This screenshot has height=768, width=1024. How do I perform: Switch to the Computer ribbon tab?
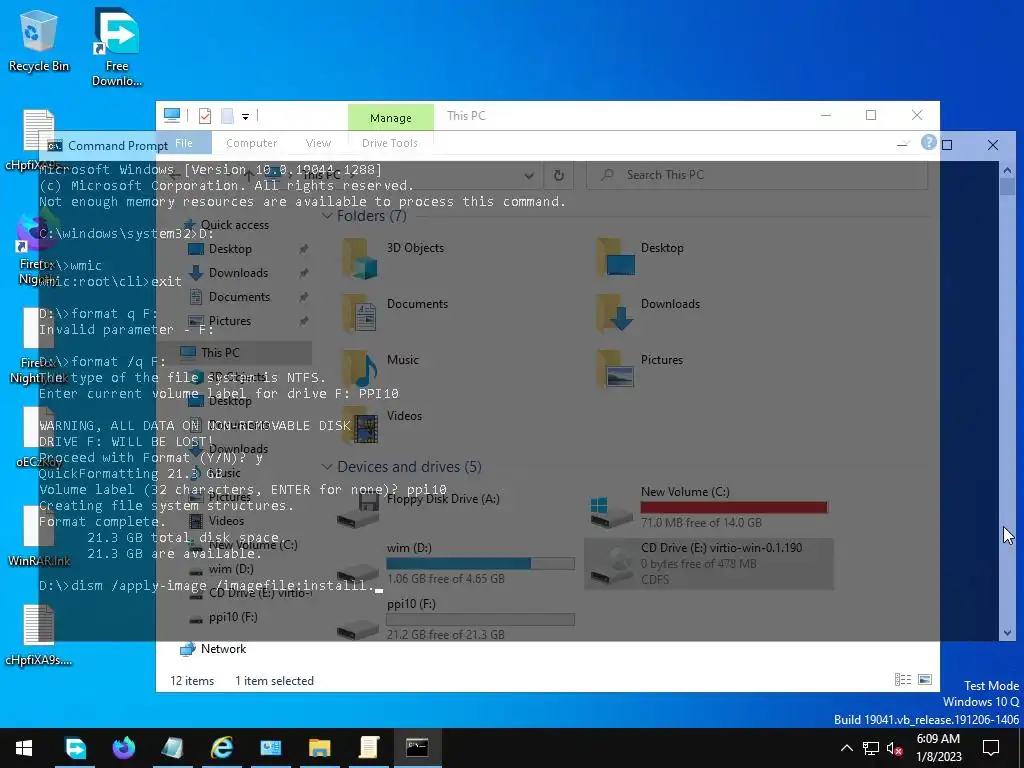[x=251, y=143]
